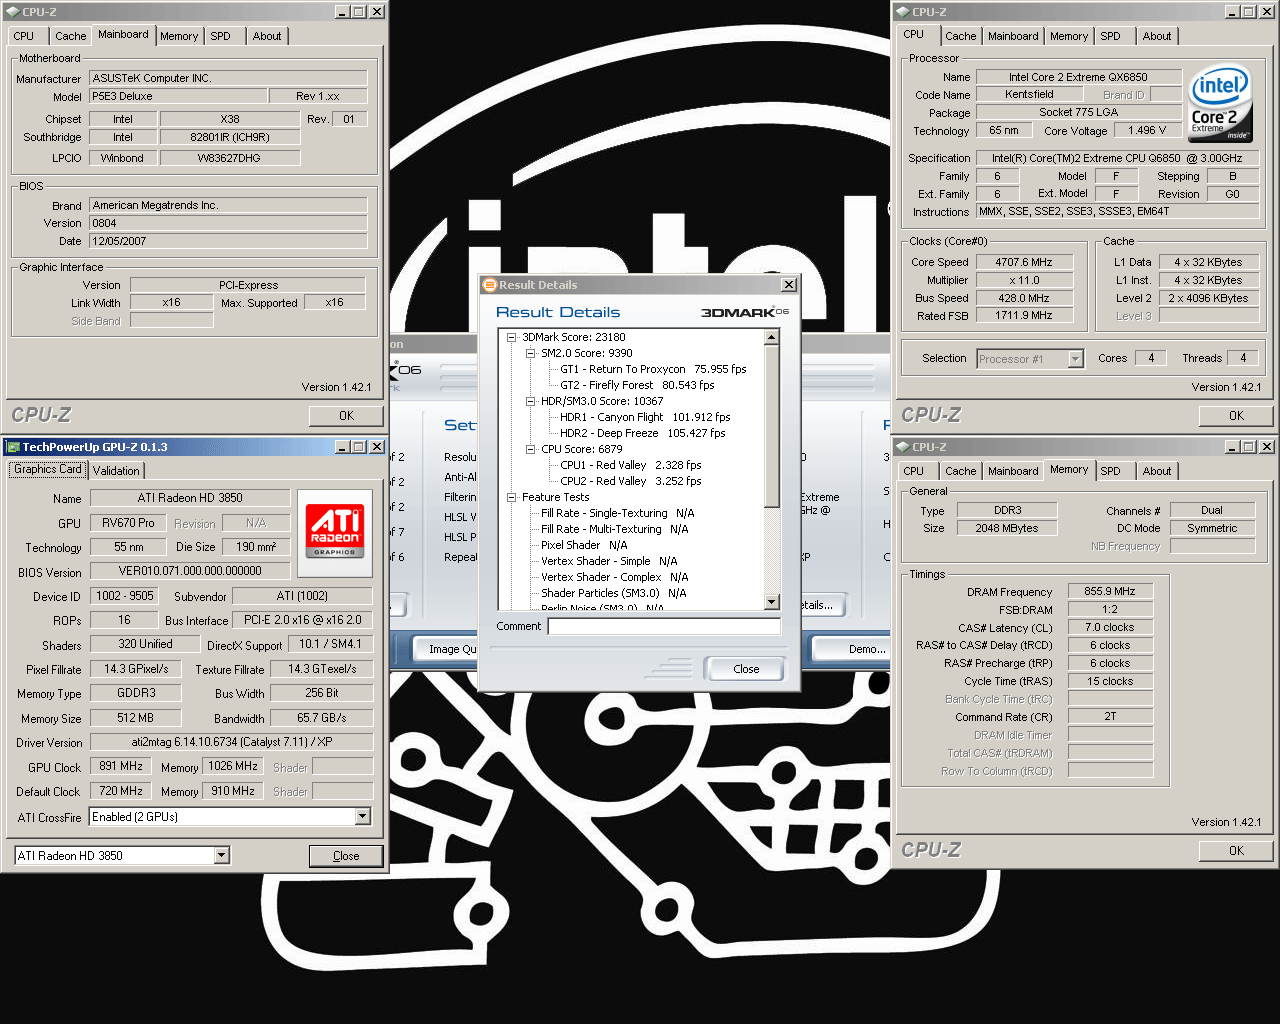The height and width of the screenshot is (1024, 1280).
Task: Open SPD tab in the memory CPU-Z window
Action: (1111, 471)
